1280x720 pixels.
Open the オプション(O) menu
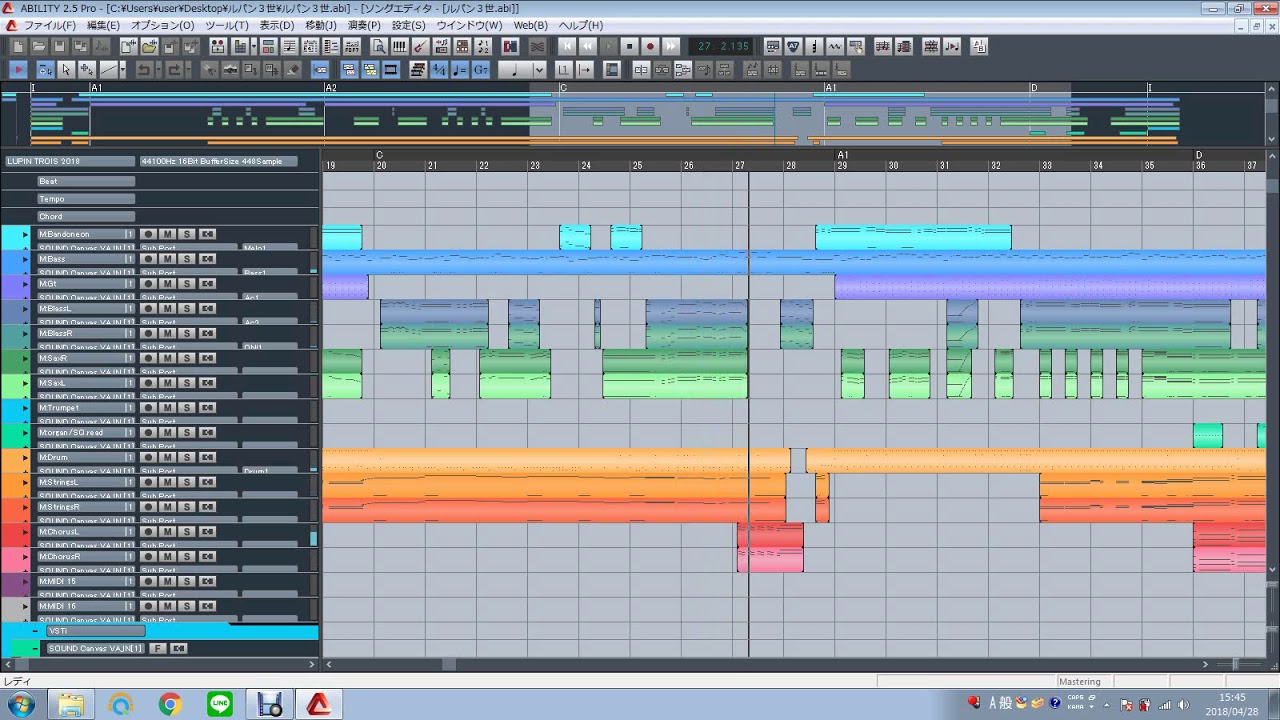(163, 25)
